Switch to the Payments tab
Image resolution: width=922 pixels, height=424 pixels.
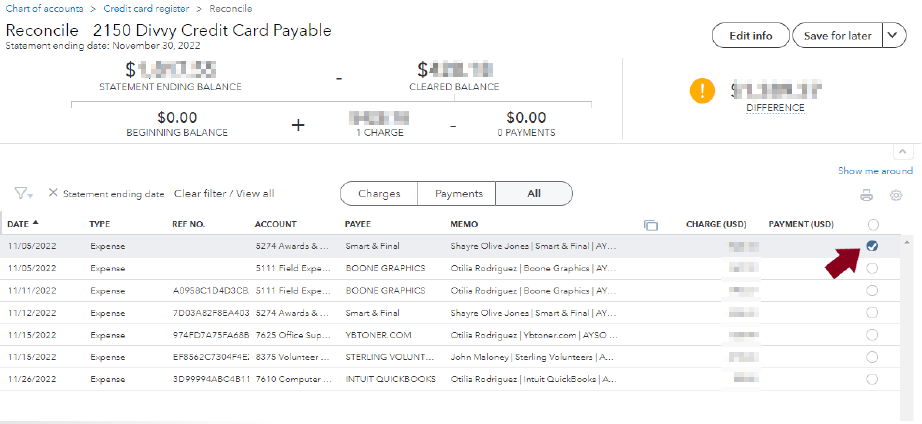coord(457,193)
